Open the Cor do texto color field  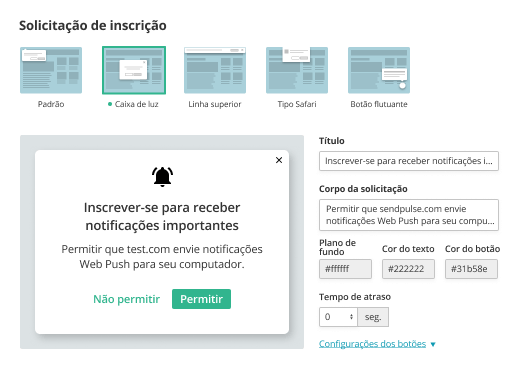click(408, 269)
